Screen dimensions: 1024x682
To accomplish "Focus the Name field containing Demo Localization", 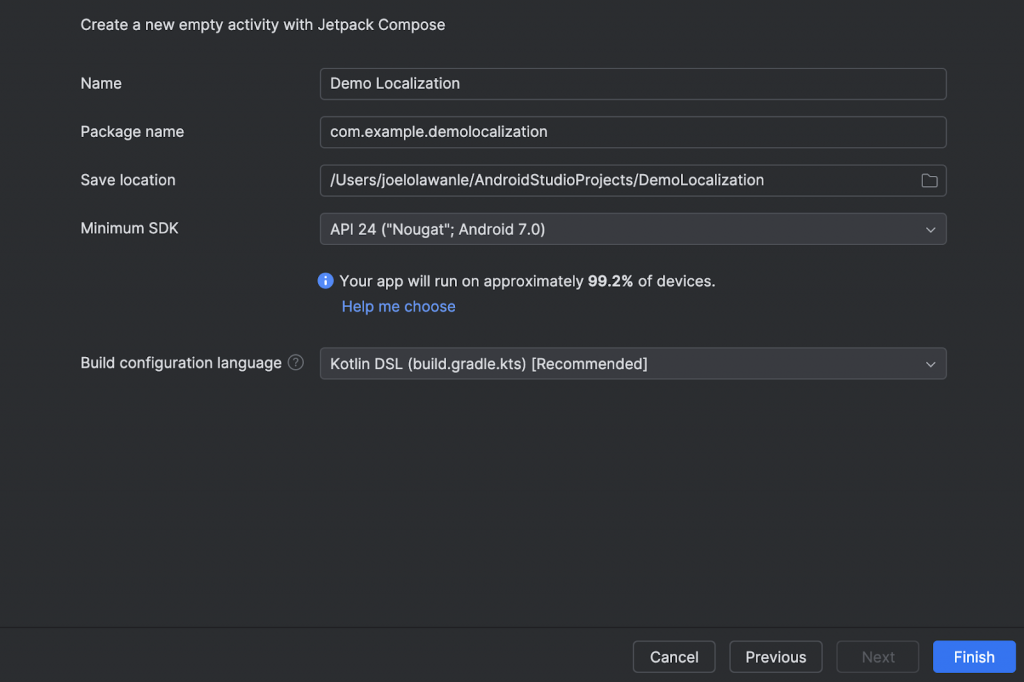I will pos(632,84).
